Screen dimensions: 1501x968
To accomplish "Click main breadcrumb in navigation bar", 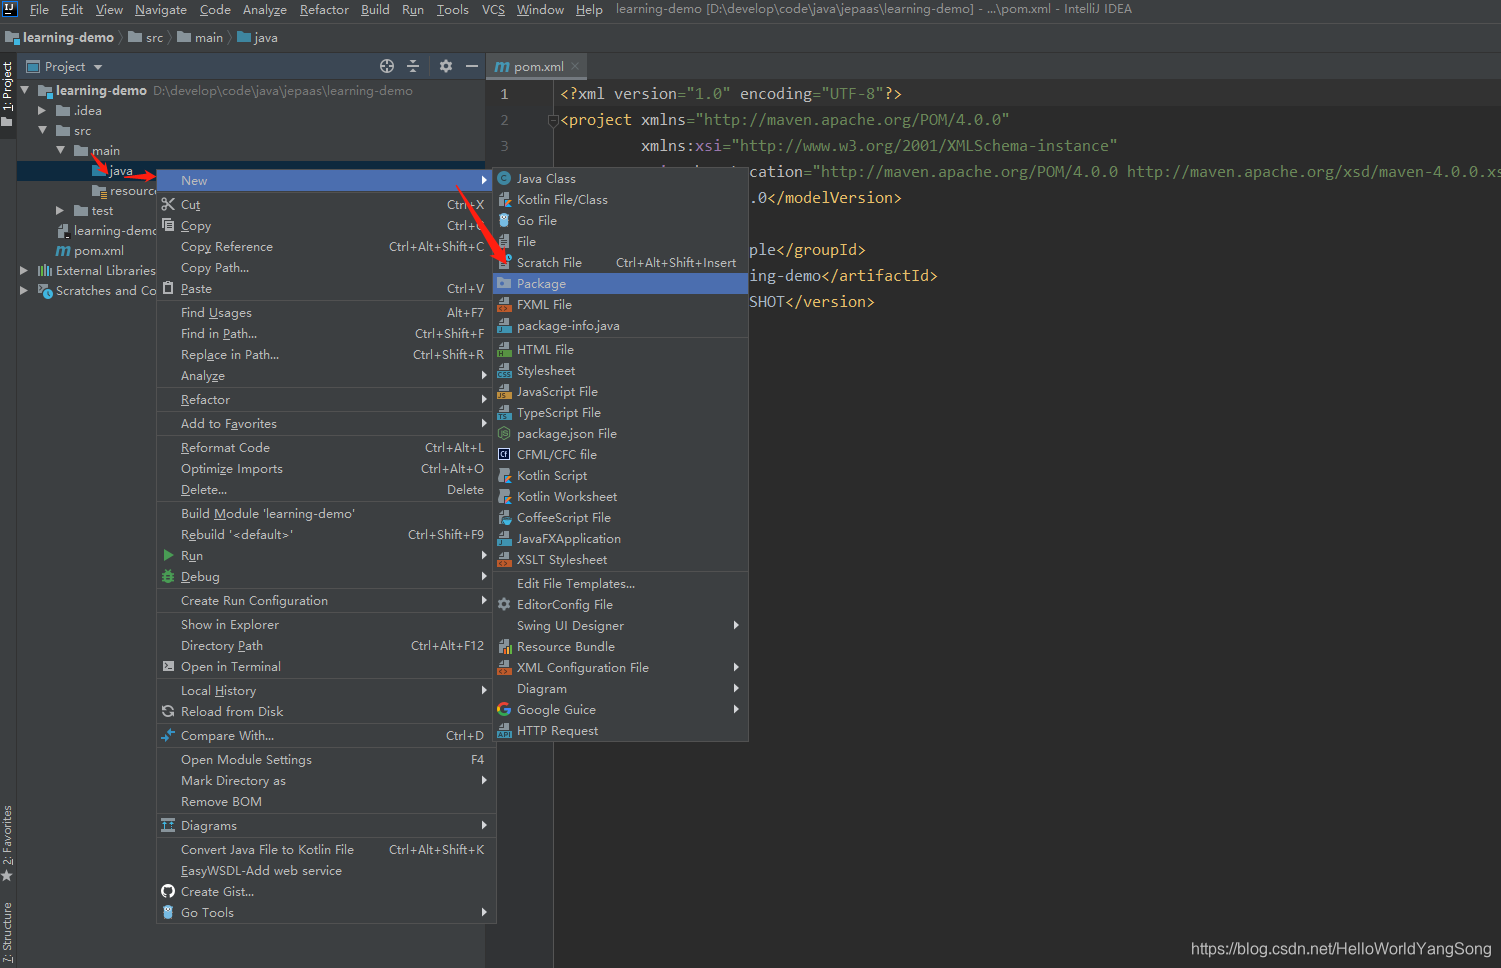I will [200, 37].
